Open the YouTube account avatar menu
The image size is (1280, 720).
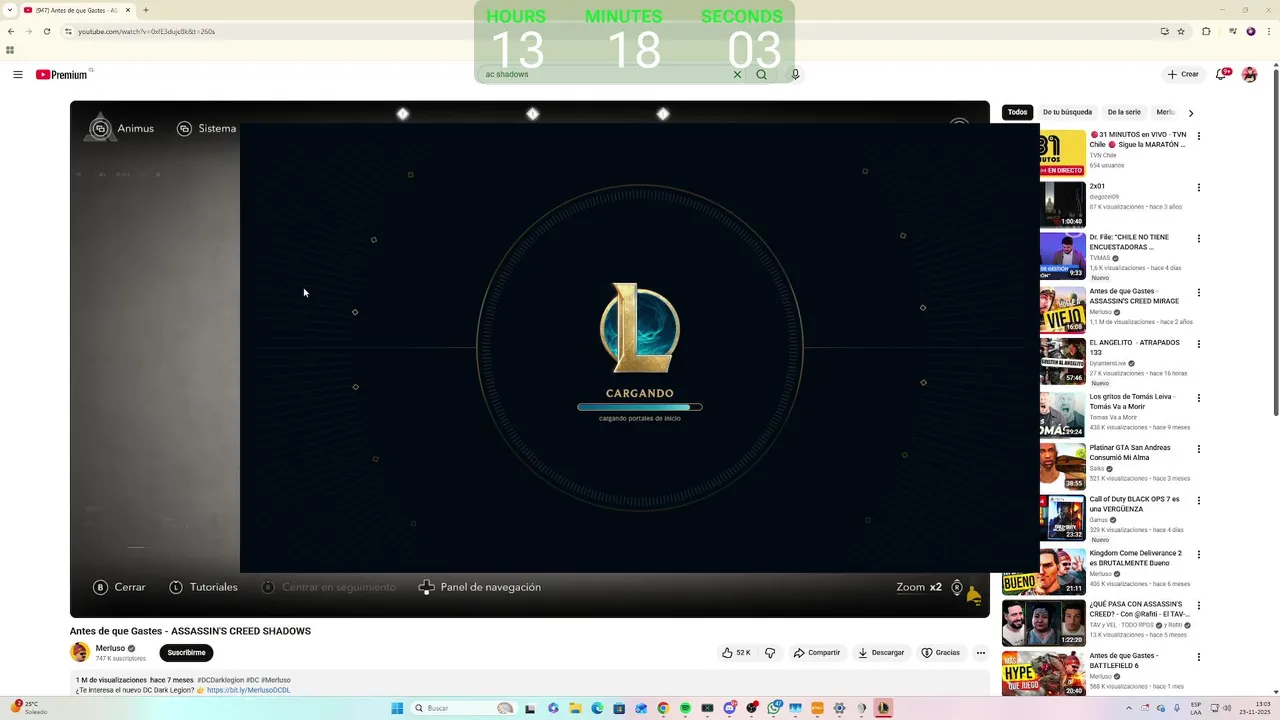pyautogui.click(x=1249, y=74)
